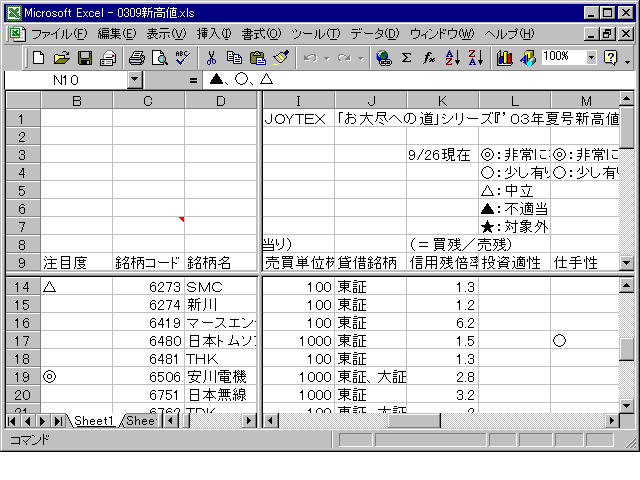Click the New workbook icon

[38, 58]
